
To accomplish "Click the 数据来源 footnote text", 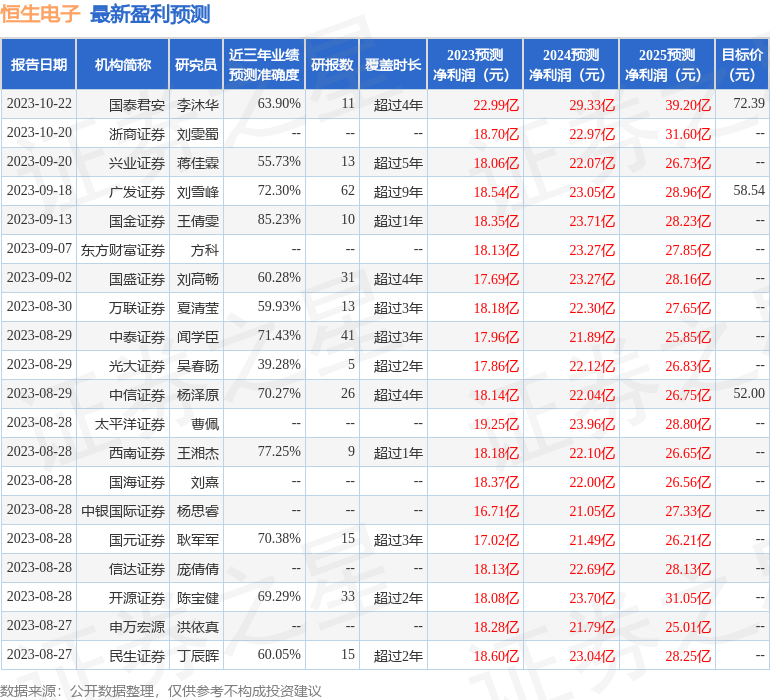I will tap(161, 691).
